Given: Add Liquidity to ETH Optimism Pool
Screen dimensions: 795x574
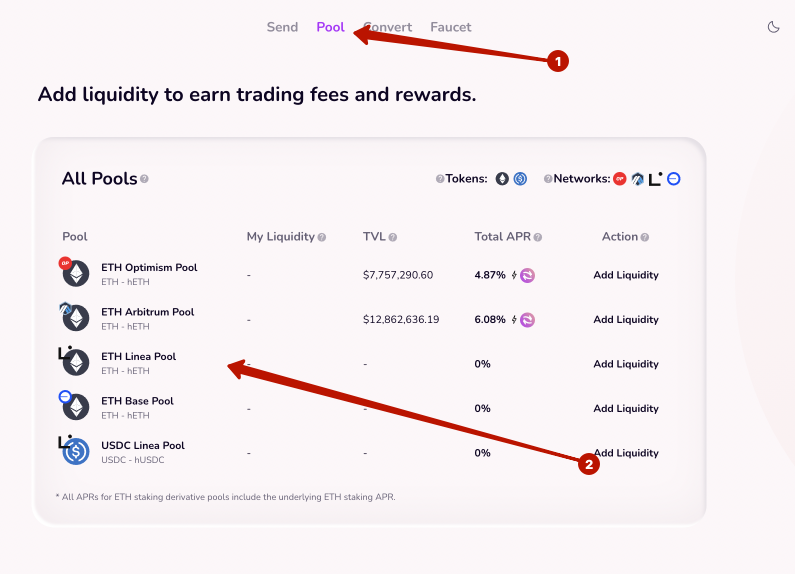Looking at the screenshot, I should (626, 275).
